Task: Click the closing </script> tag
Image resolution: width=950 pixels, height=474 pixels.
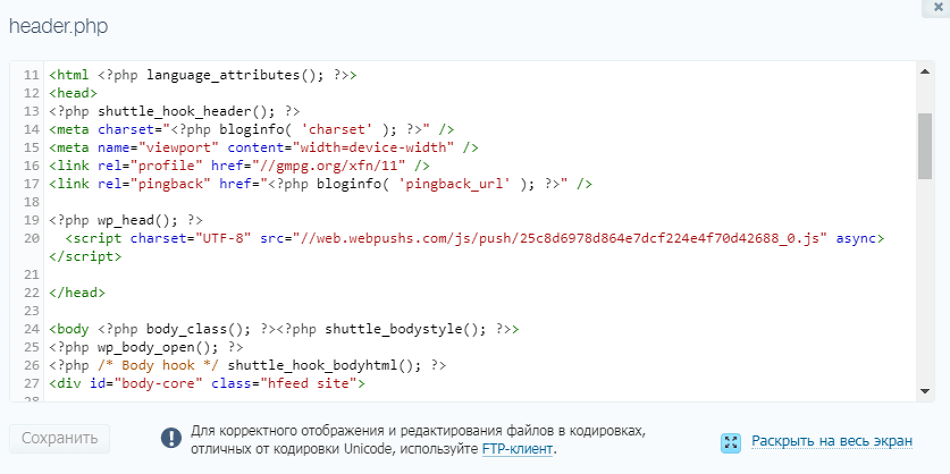Action: click(85, 257)
